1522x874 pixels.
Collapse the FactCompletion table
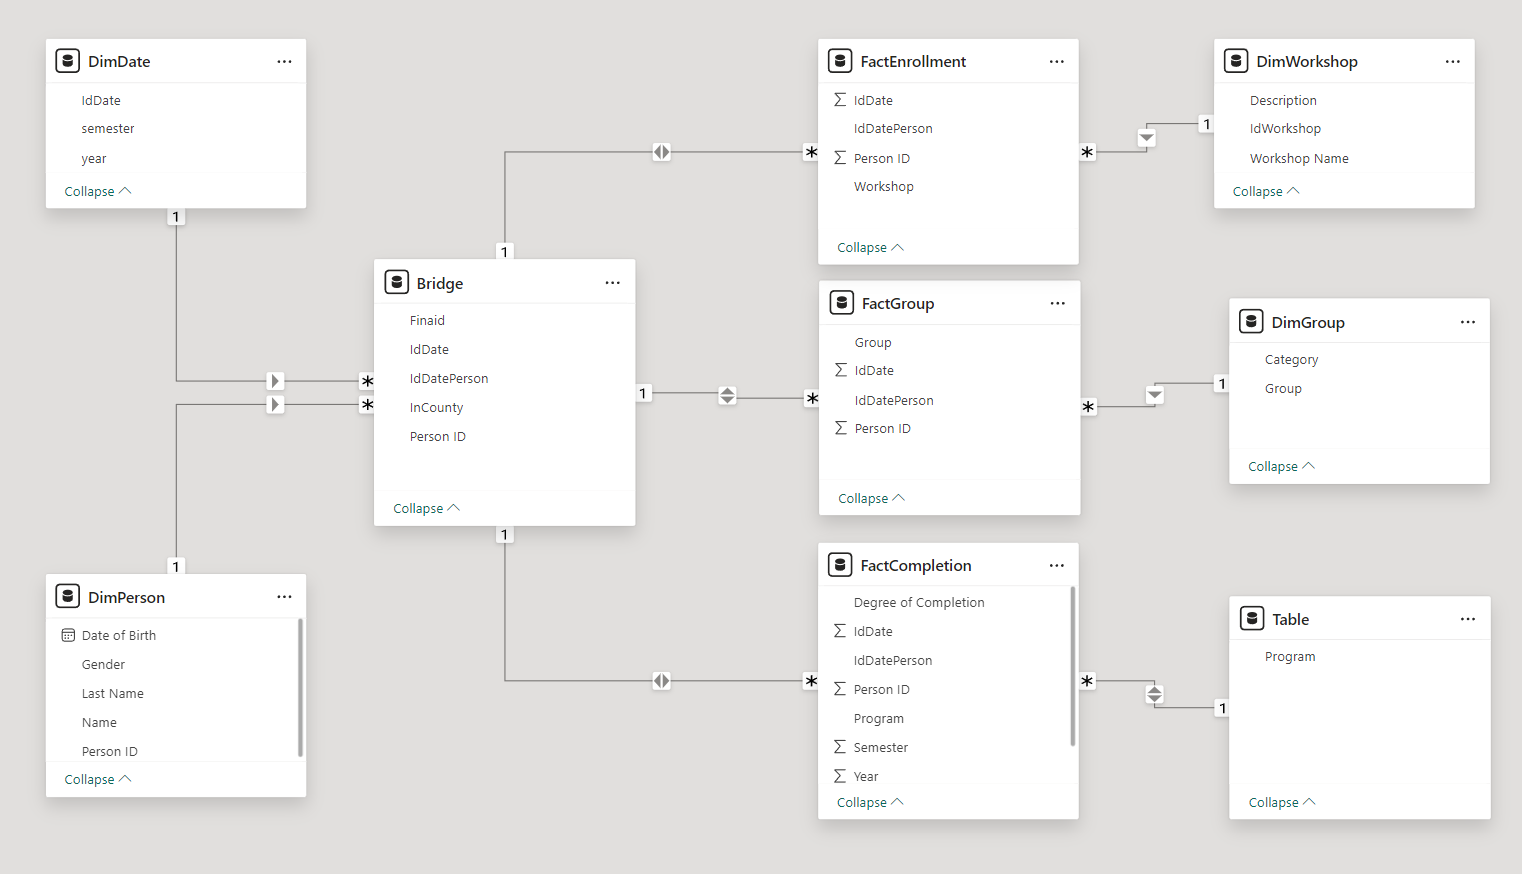pos(870,802)
